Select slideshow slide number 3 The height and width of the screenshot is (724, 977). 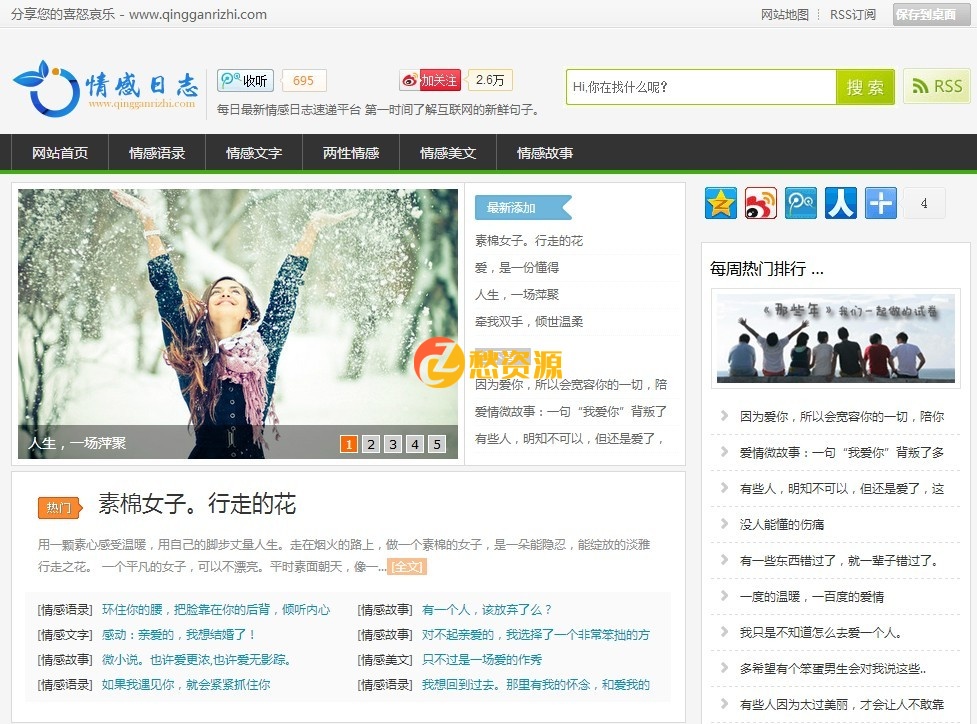tap(393, 442)
